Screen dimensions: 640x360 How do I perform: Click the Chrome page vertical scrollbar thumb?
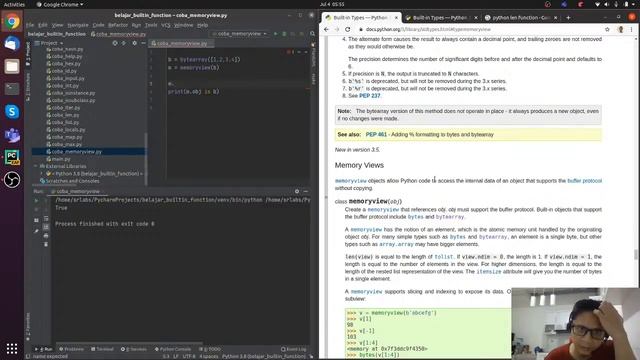pyautogui.click(x=636, y=254)
